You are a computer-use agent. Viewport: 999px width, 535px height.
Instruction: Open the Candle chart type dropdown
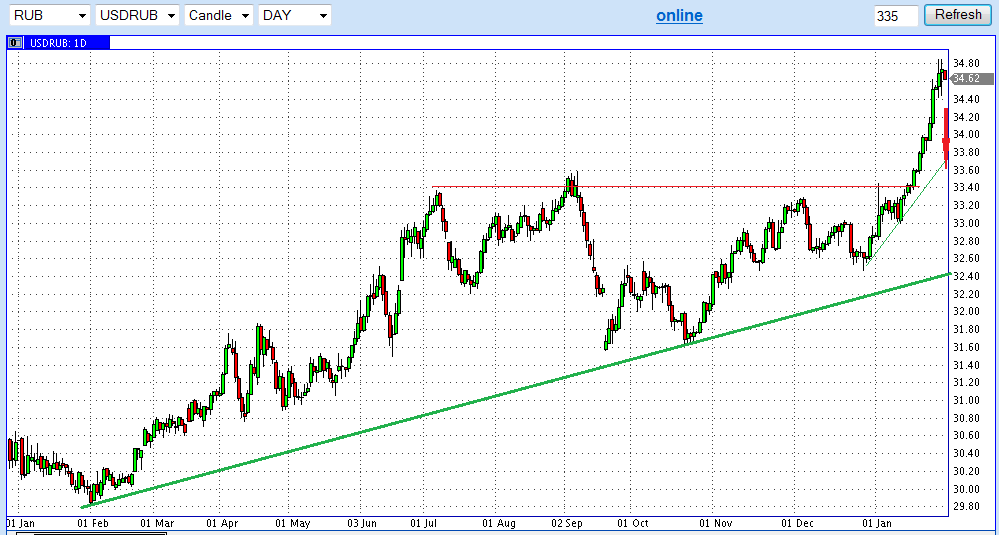[x=219, y=15]
